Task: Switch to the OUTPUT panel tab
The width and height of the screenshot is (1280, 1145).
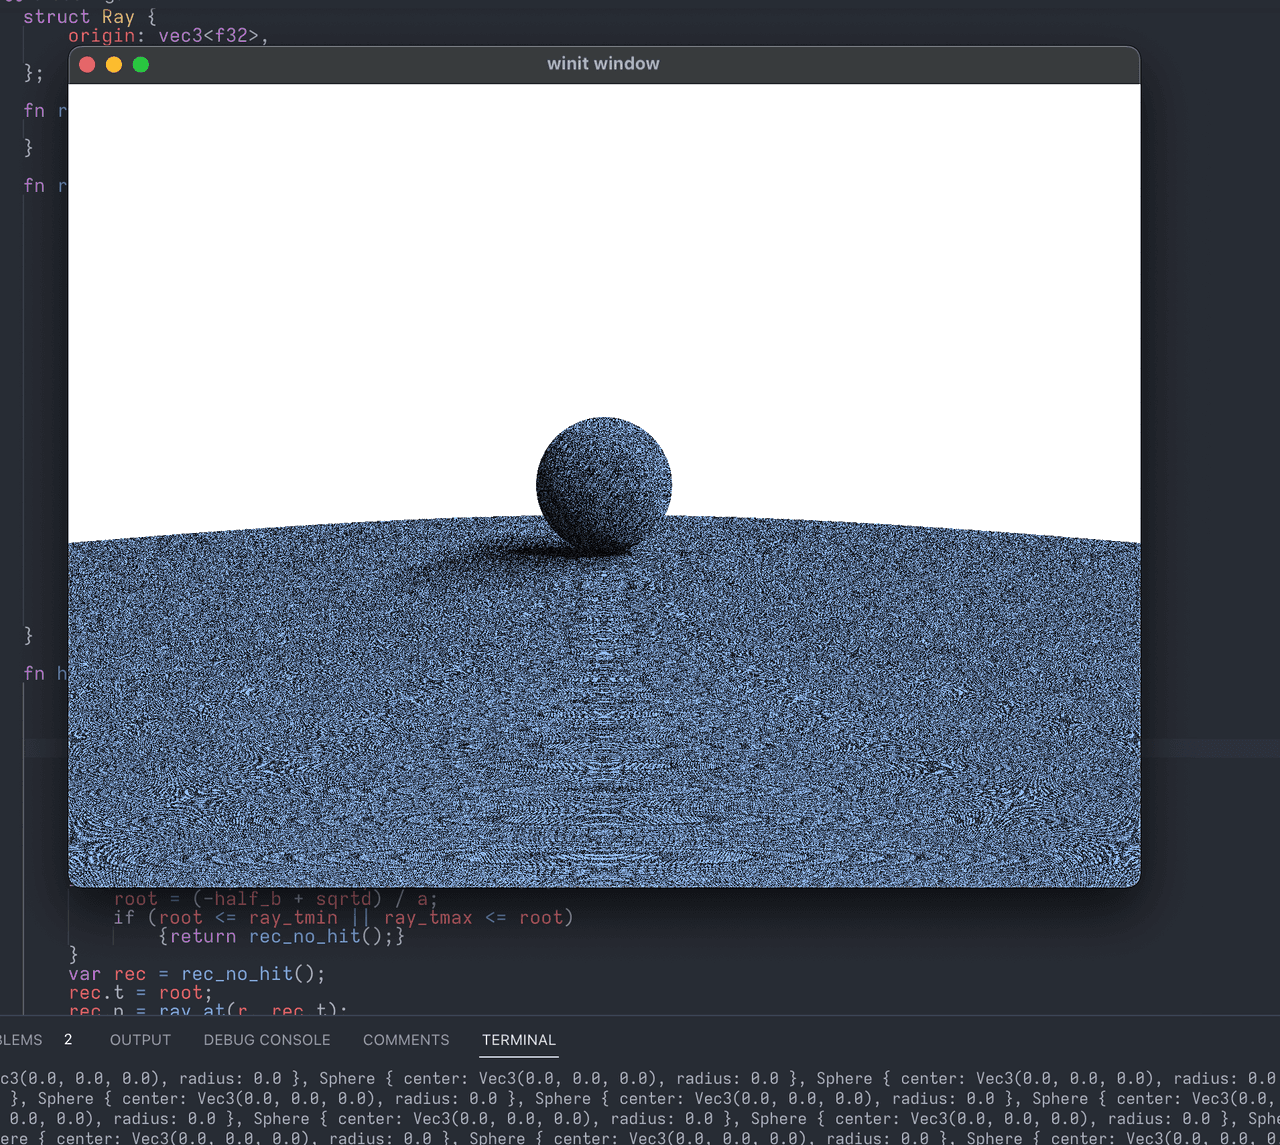Action: point(140,1040)
